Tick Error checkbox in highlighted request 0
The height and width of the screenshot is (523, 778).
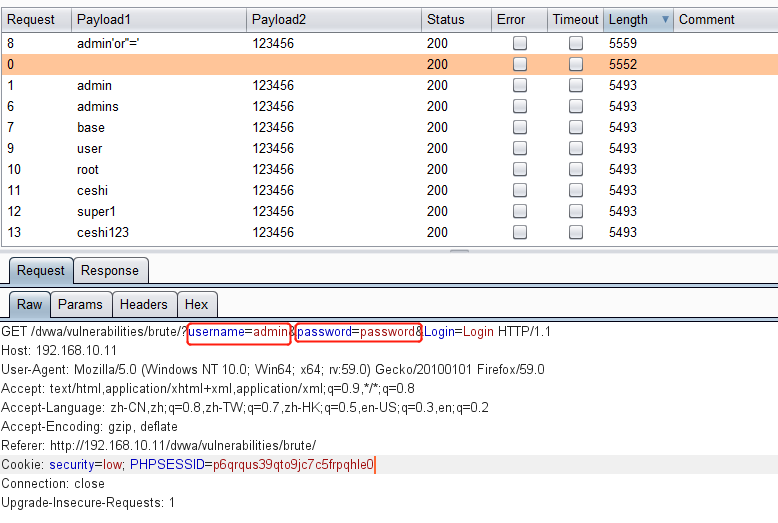519,64
